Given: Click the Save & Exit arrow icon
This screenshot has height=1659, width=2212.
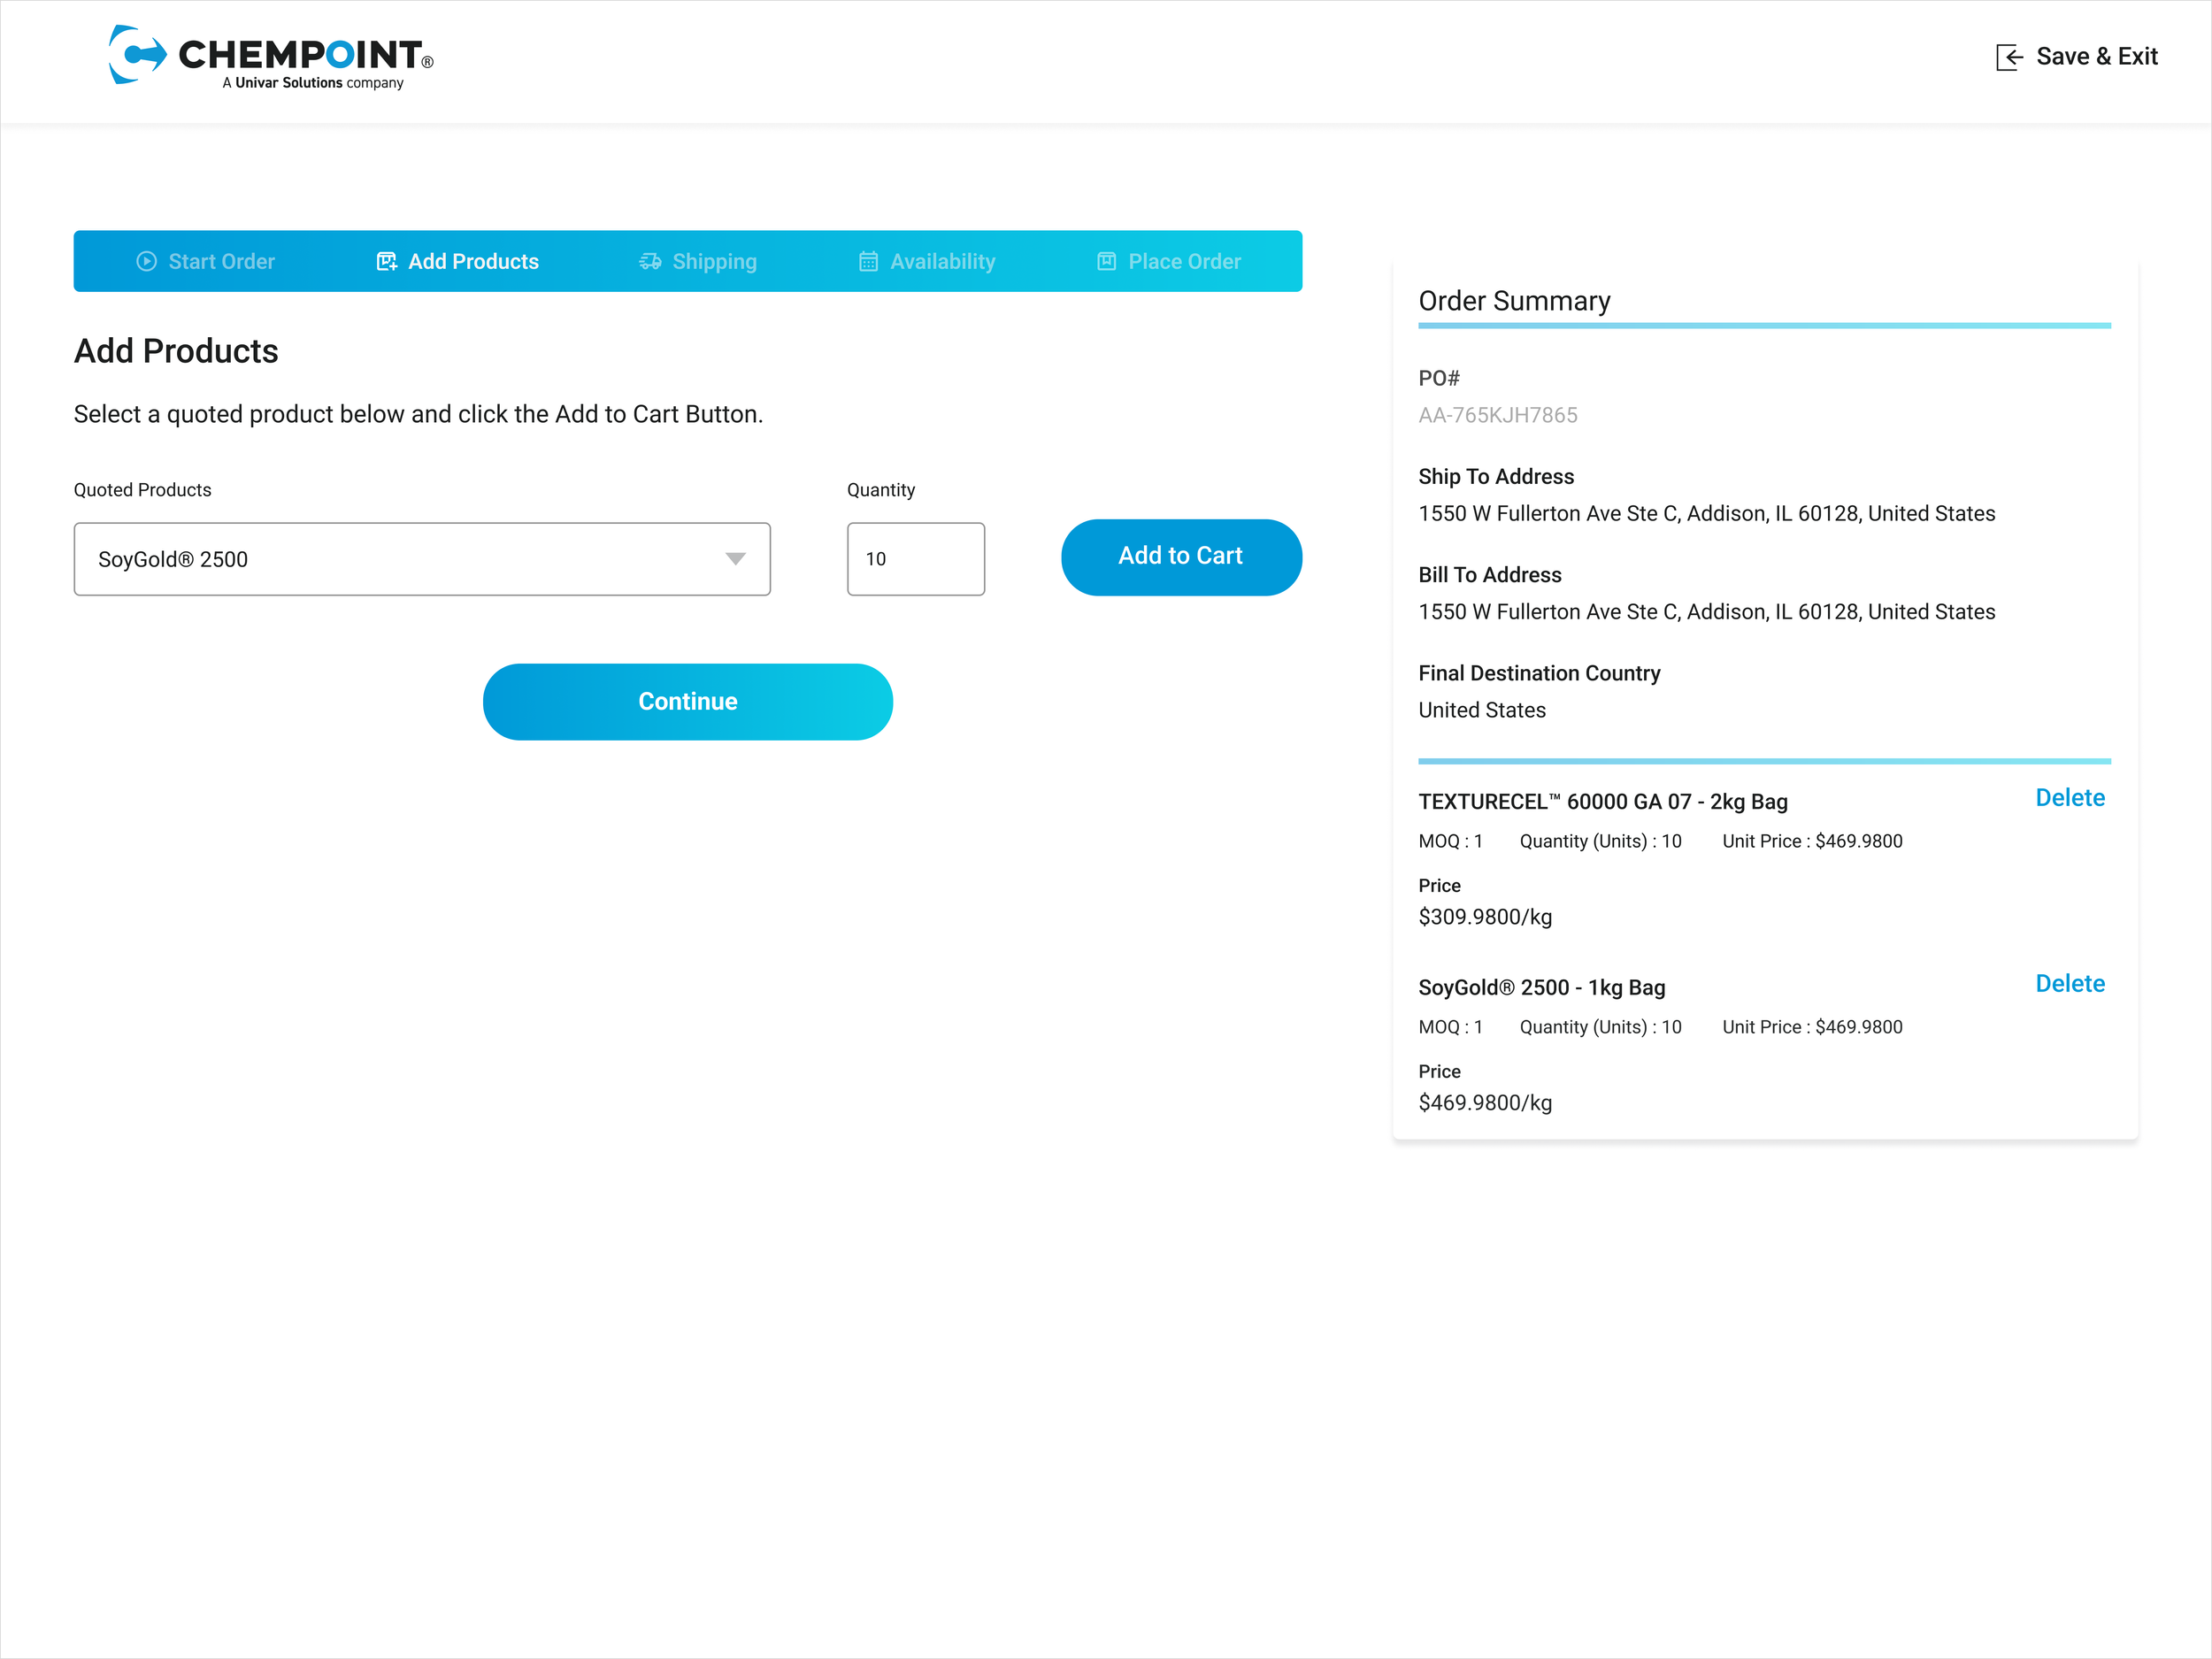Looking at the screenshot, I should pos(2009,57).
